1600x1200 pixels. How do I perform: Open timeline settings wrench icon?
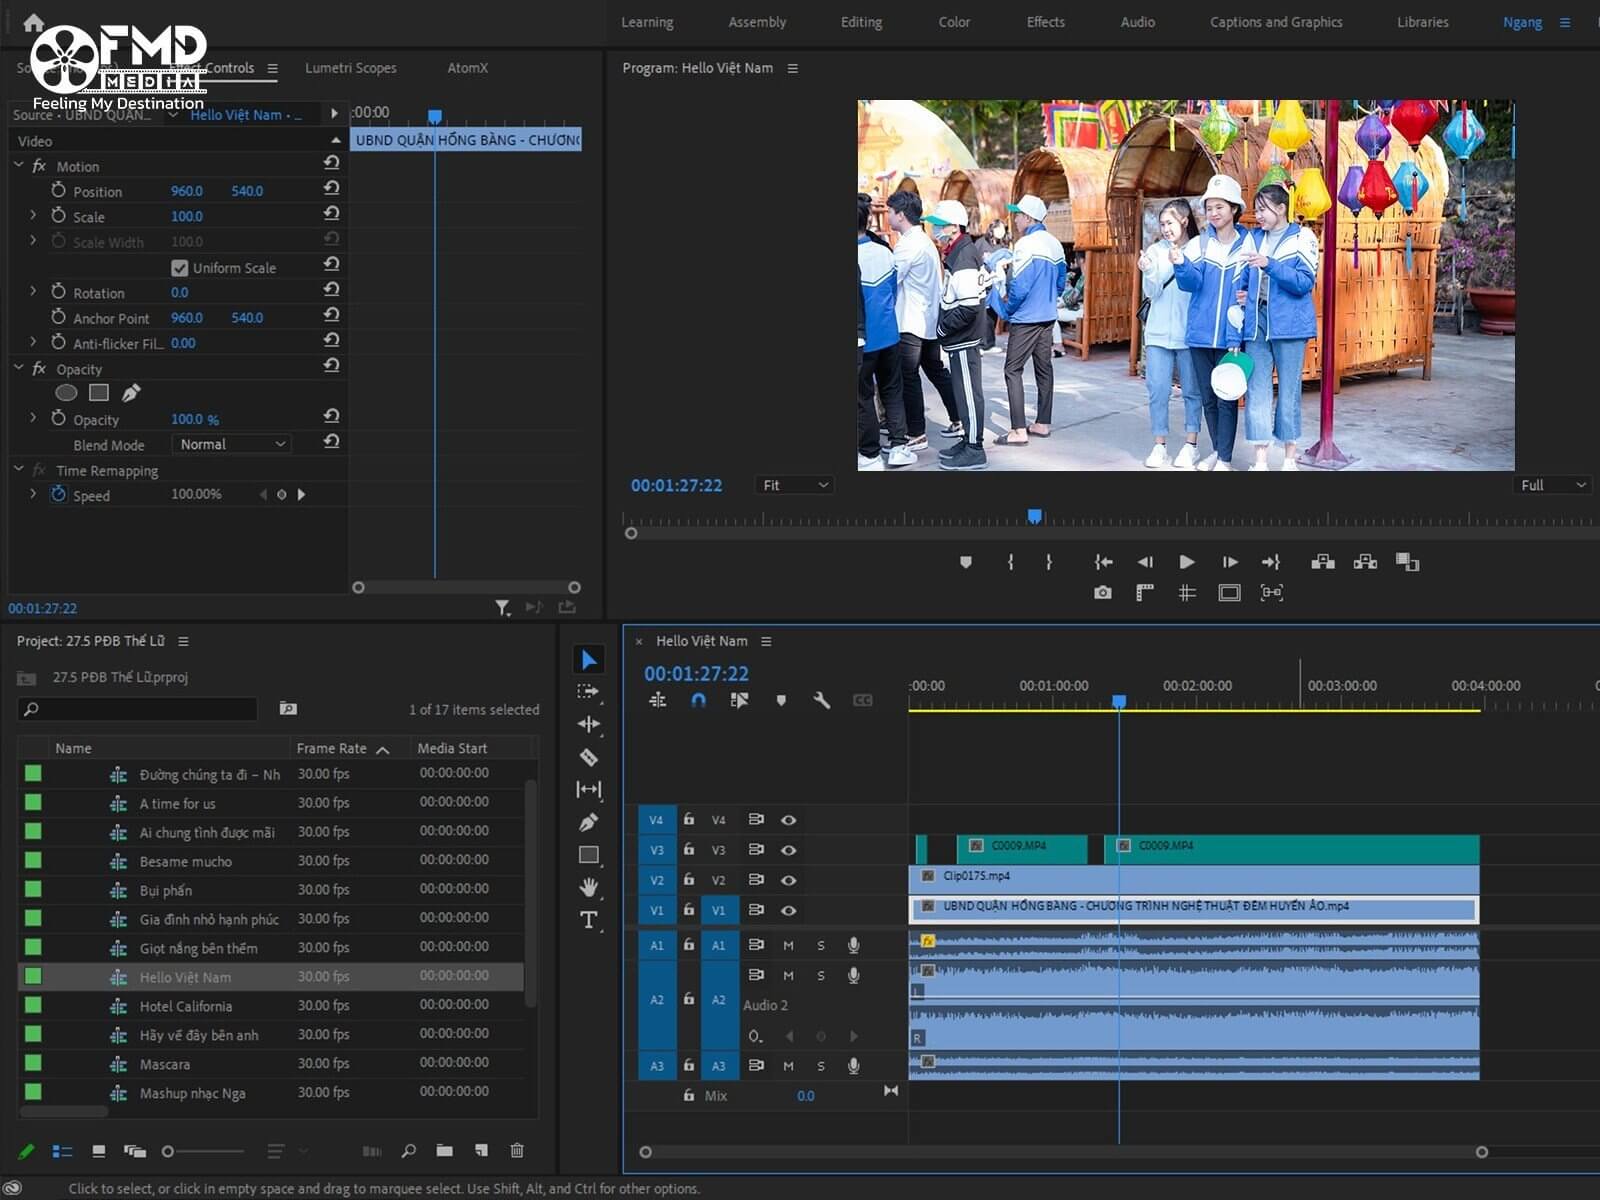822,701
